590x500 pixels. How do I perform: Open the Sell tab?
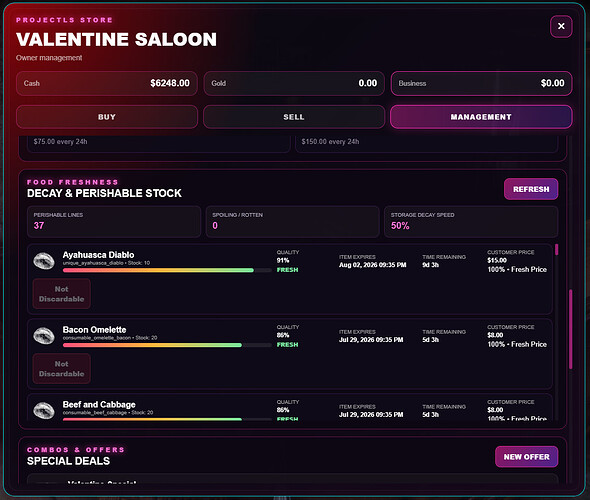tap(294, 117)
